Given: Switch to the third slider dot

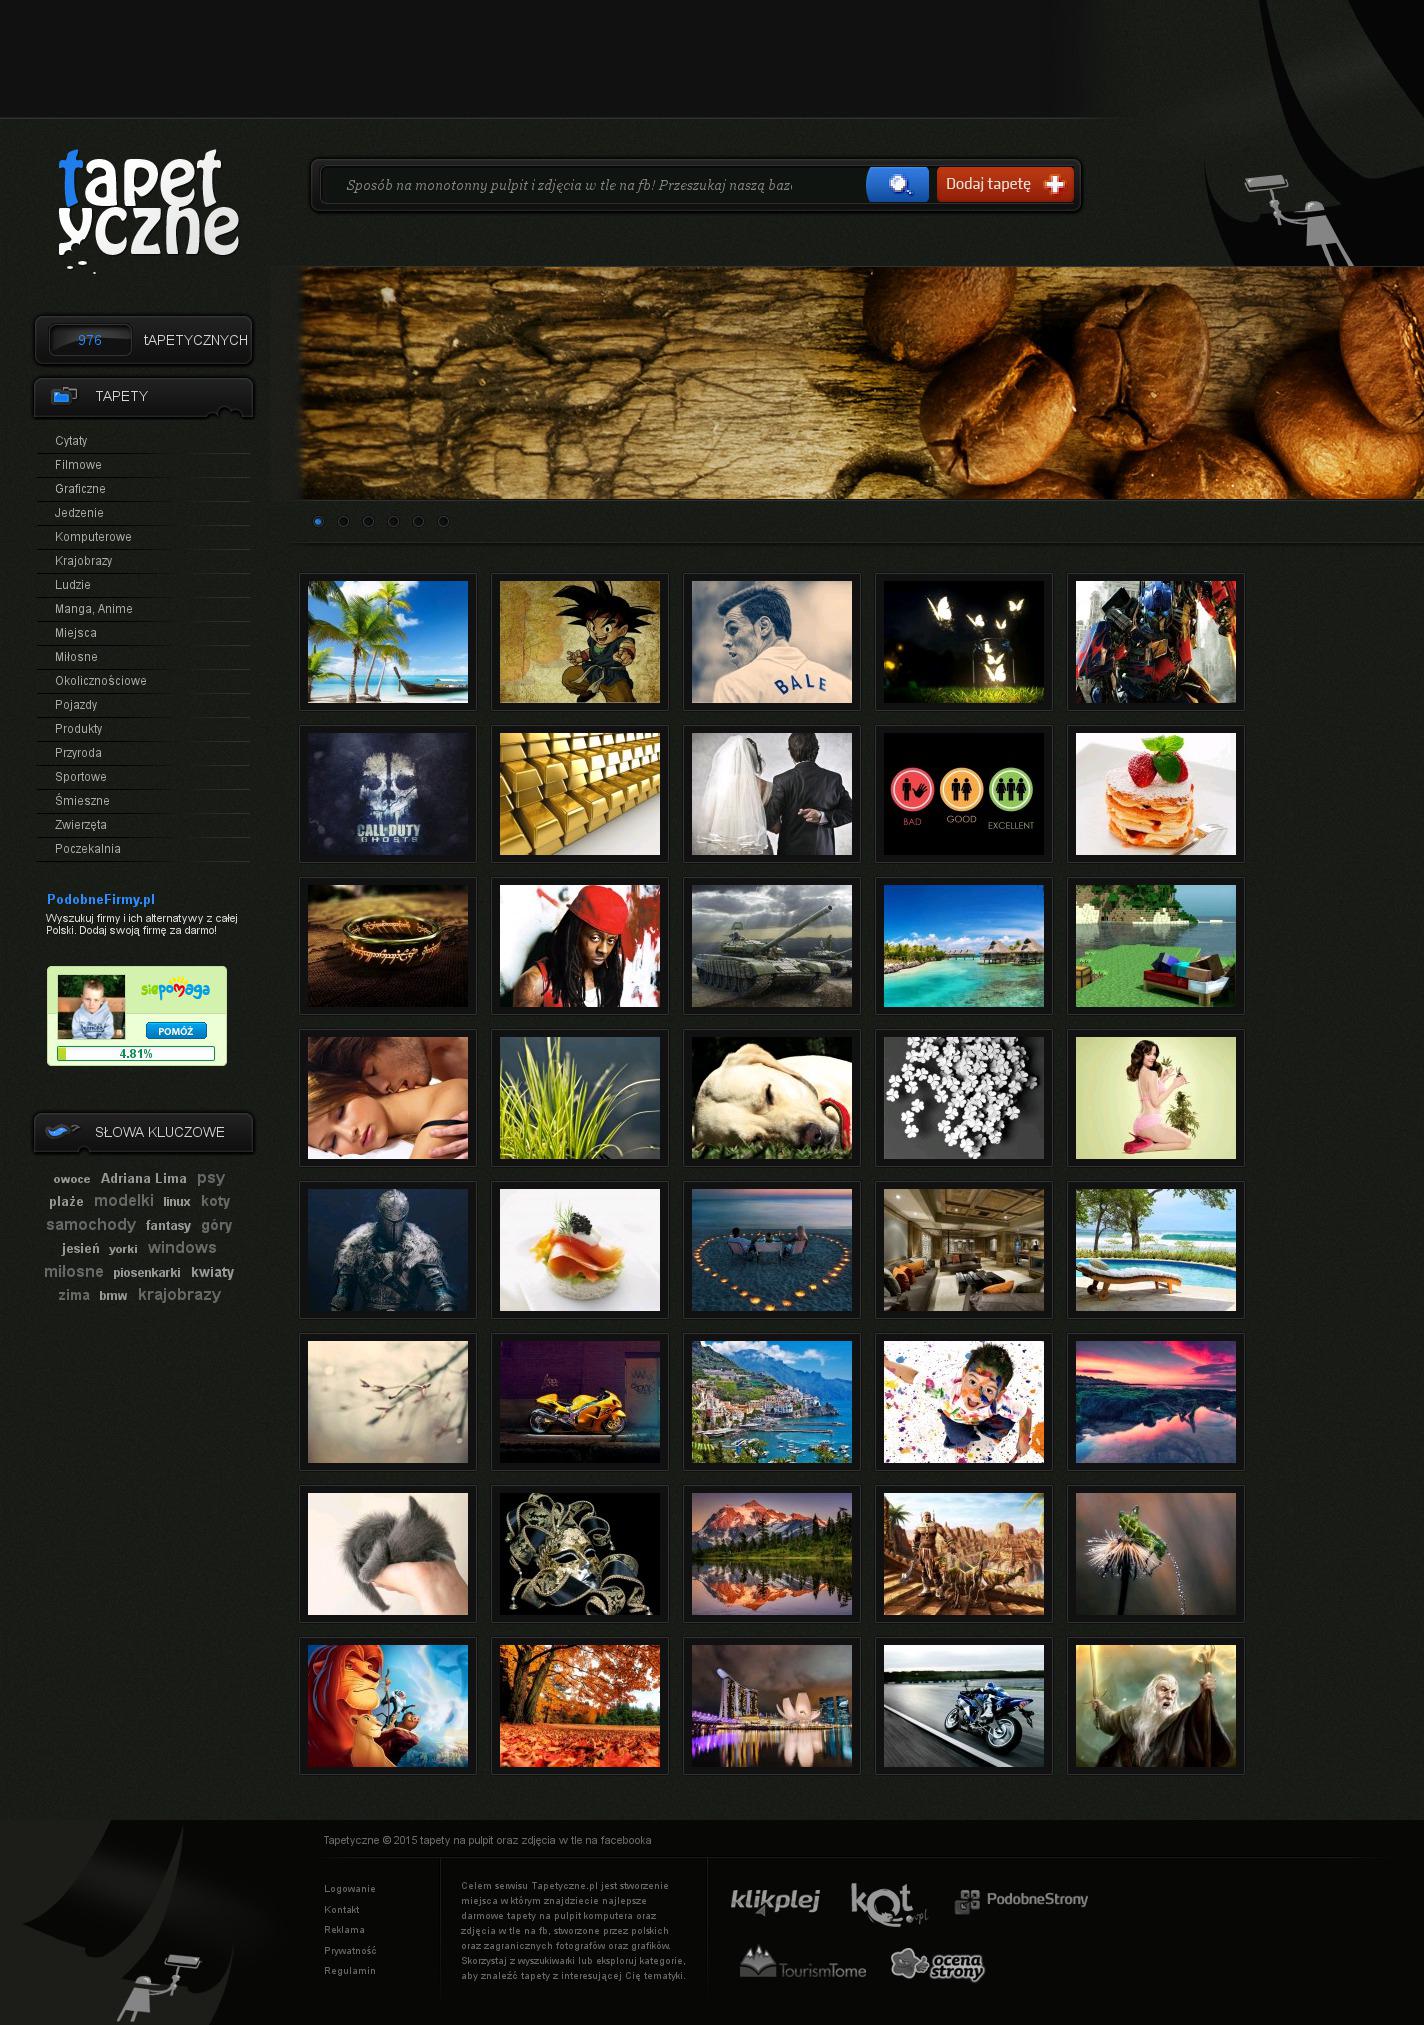Looking at the screenshot, I should pyautogui.click(x=368, y=521).
